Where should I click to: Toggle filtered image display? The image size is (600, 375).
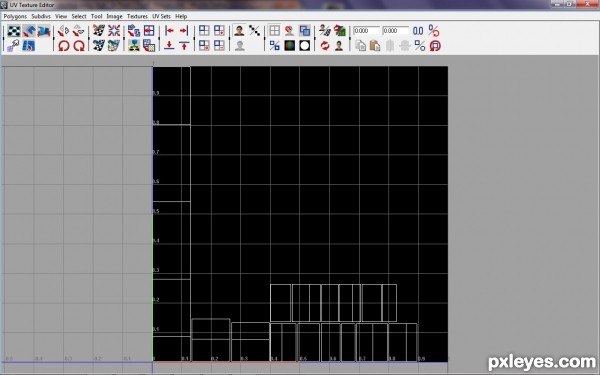(254, 31)
